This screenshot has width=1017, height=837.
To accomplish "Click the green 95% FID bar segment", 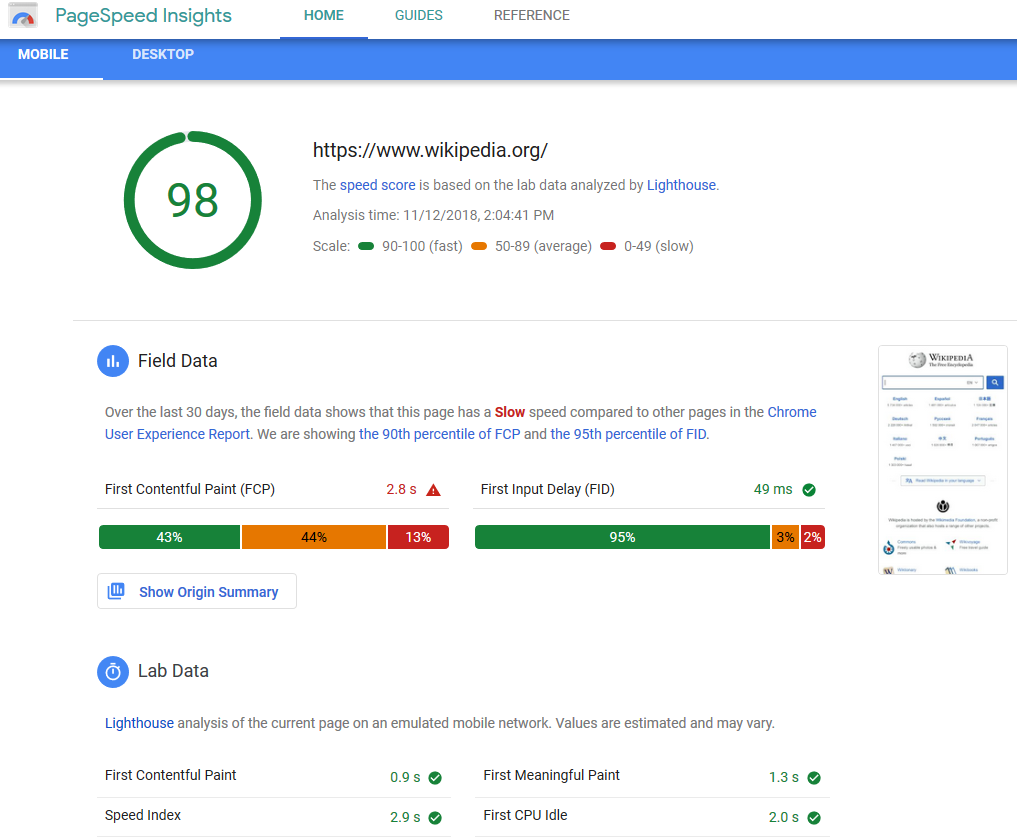I will coord(622,537).
